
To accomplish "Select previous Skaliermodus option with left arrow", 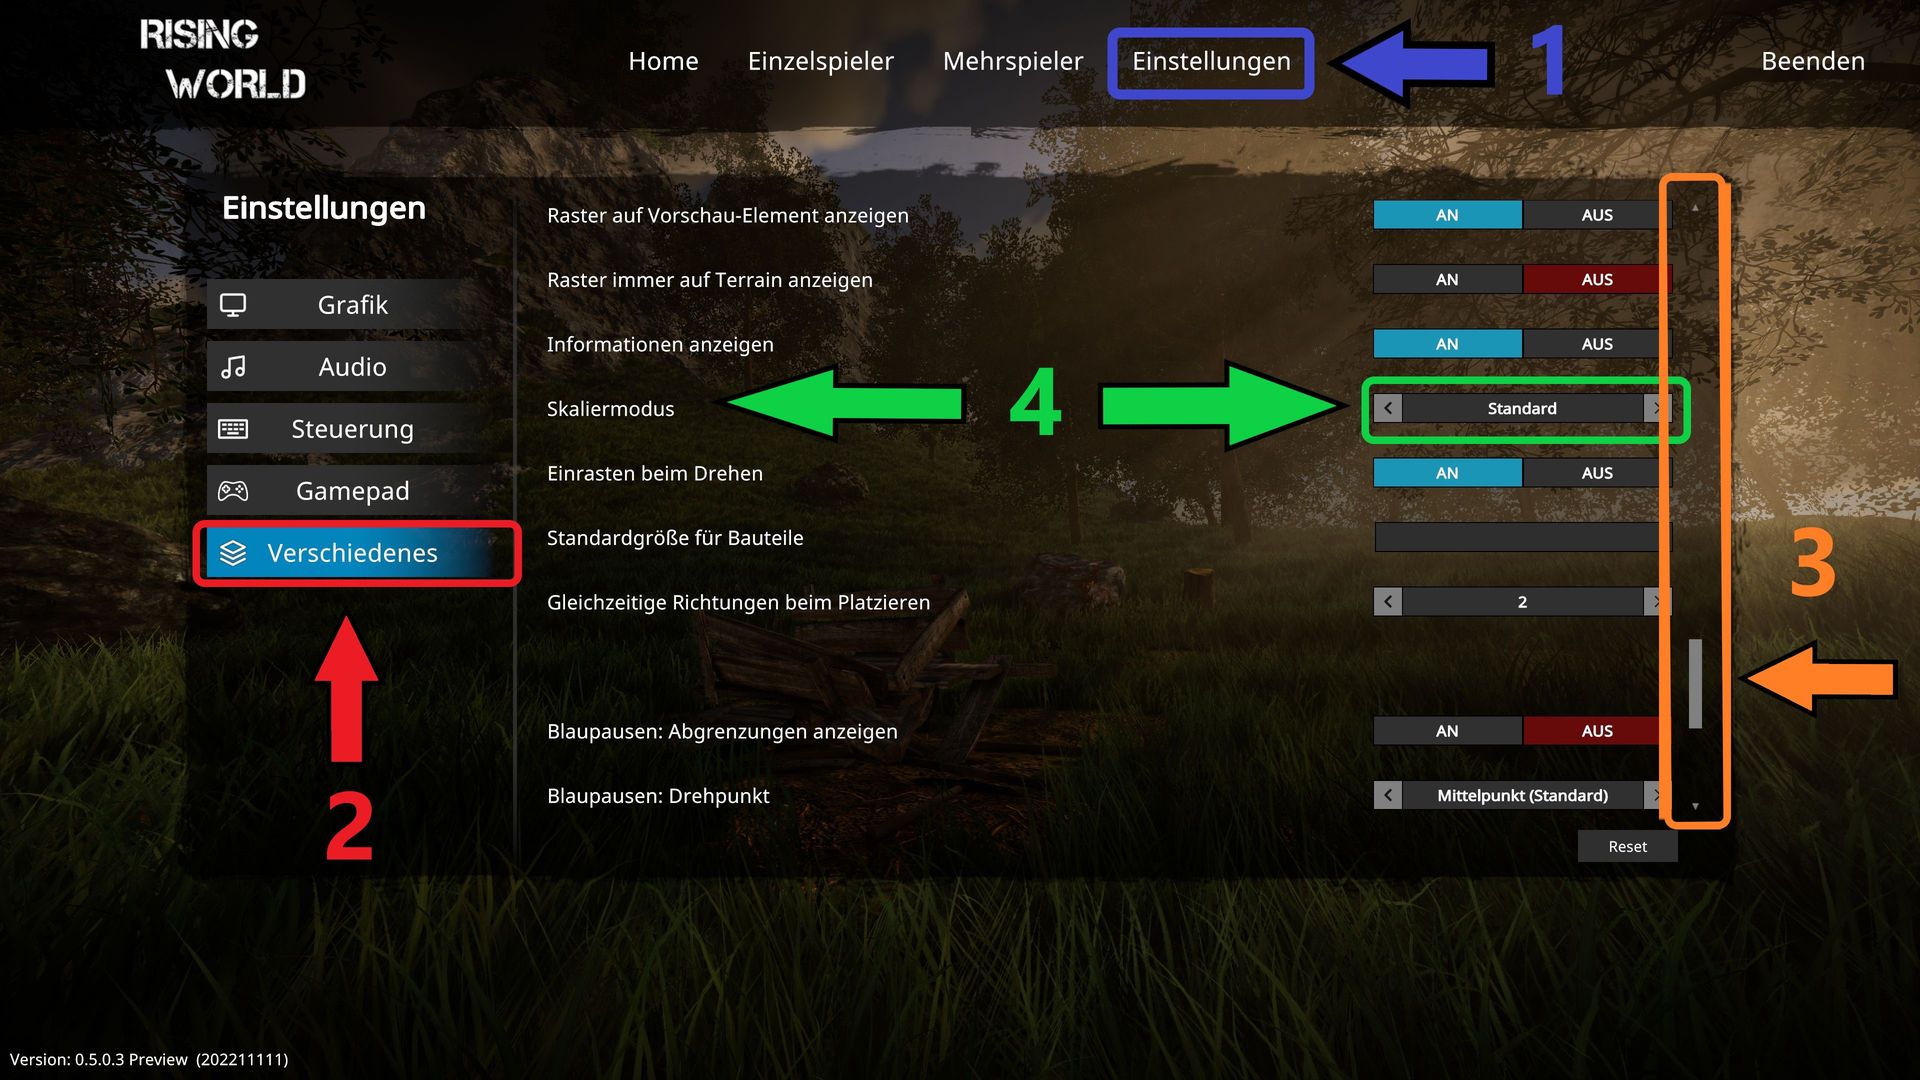I will pyautogui.click(x=1388, y=408).
